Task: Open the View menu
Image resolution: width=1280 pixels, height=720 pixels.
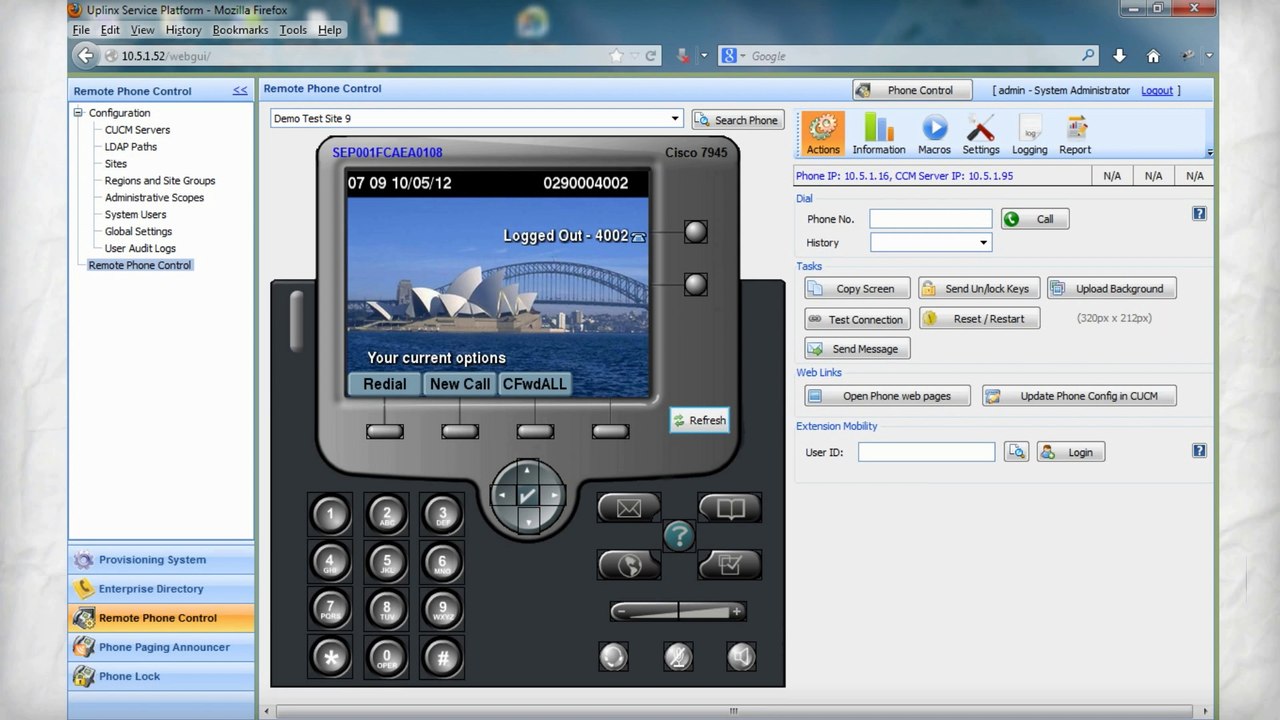Action: (x=142, y=30)
